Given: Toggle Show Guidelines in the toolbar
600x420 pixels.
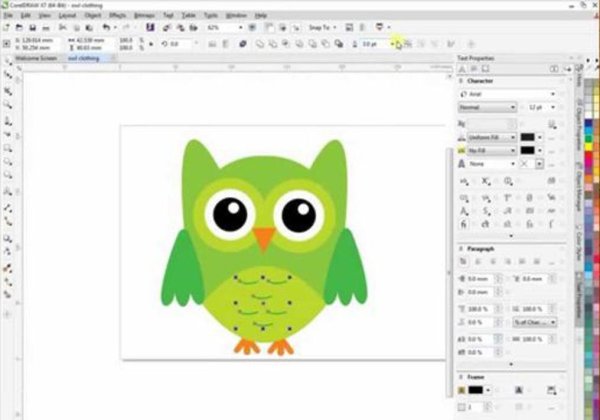Looking at the screenshot, I should click(296, 28).
